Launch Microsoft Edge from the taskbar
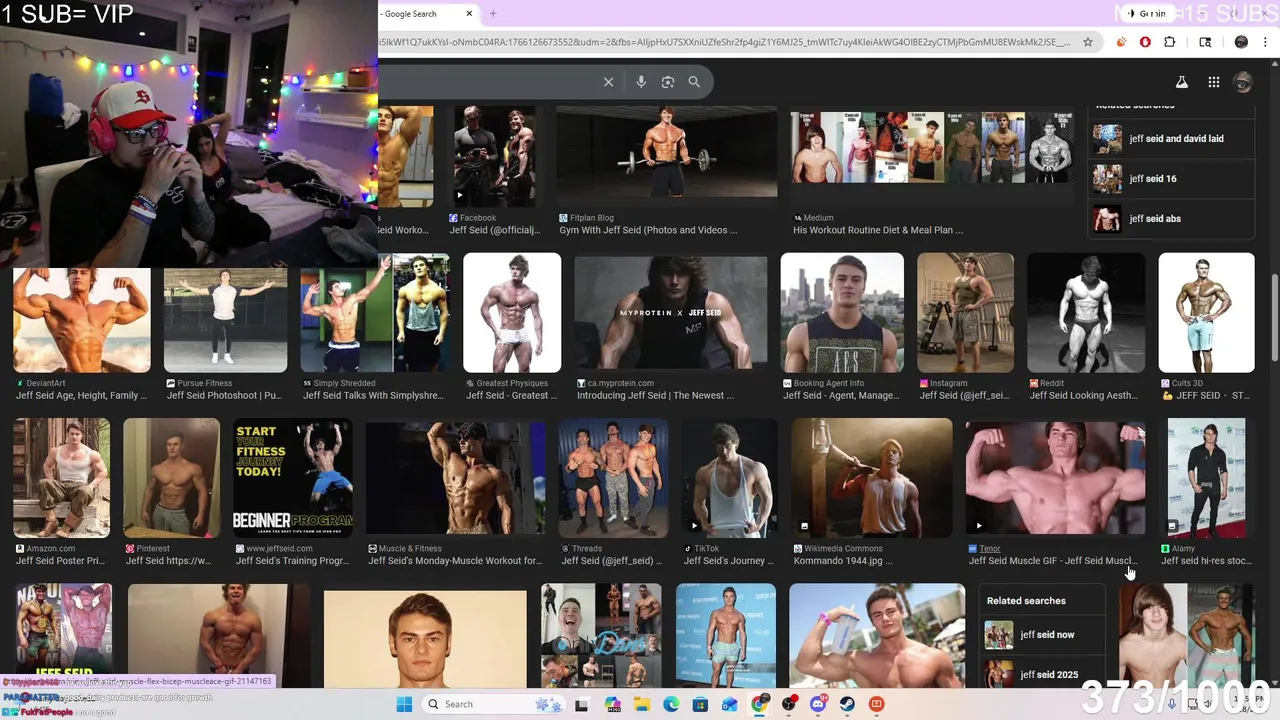Viewport: 1280px width, 720px height. 671,704
